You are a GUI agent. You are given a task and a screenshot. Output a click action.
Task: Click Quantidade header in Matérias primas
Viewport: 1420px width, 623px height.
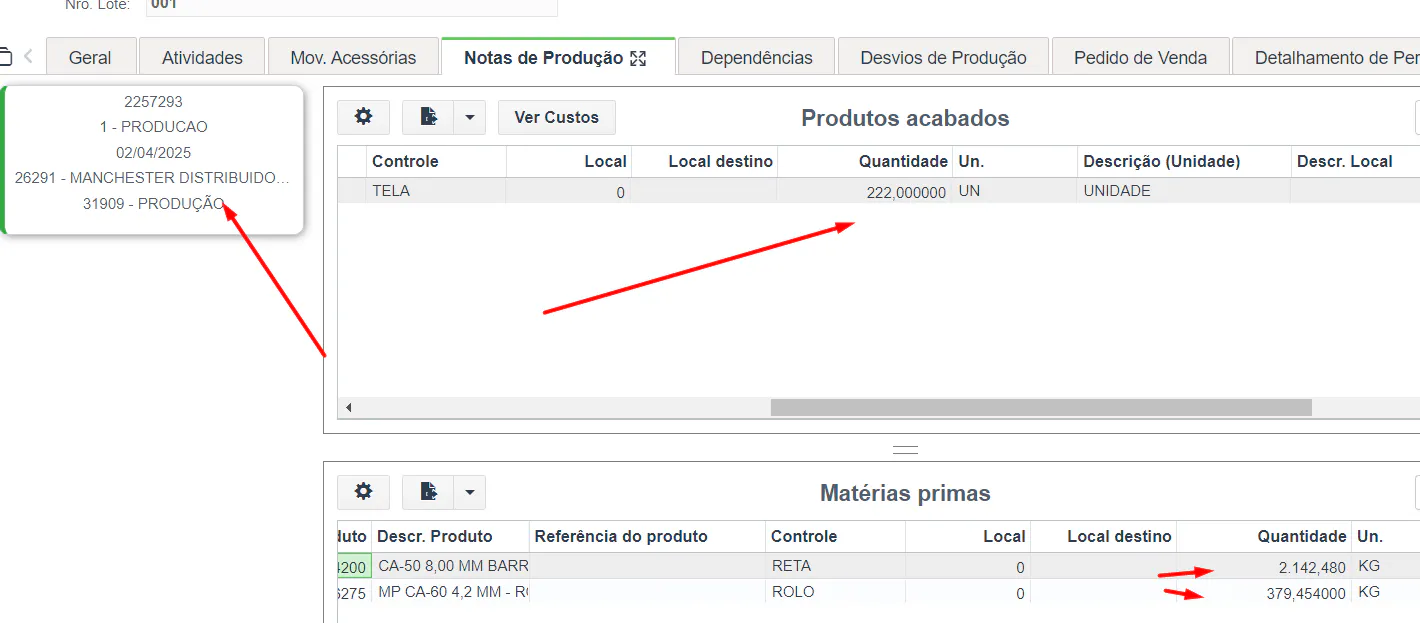coord(1264,536)
